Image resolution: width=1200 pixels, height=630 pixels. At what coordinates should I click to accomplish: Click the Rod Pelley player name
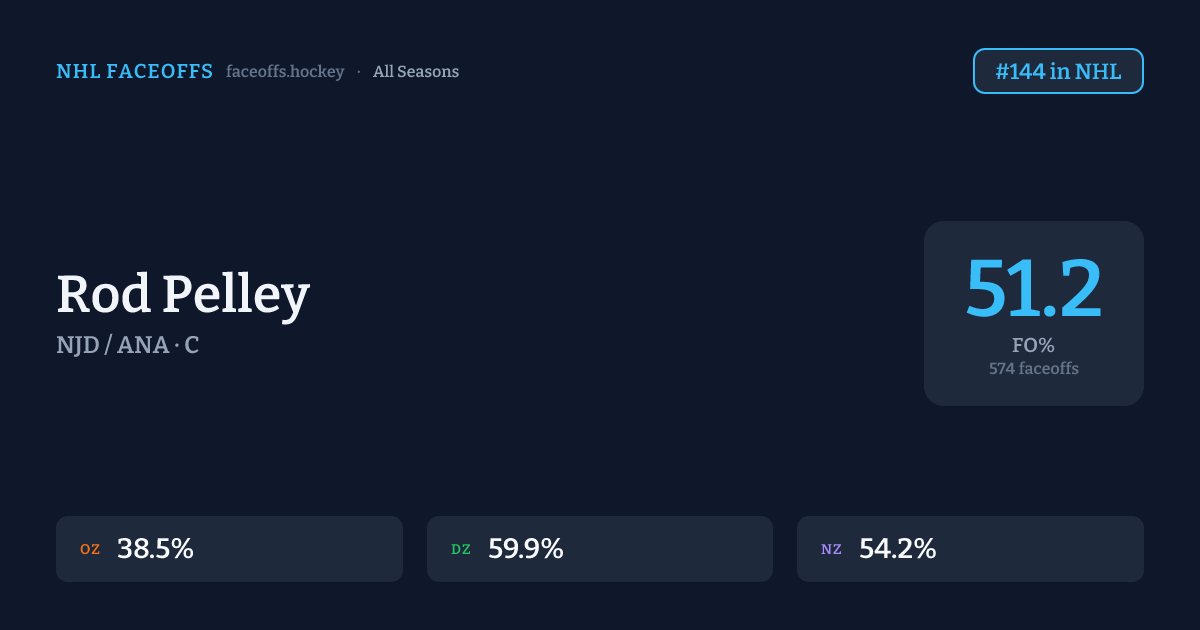(183, 295)
